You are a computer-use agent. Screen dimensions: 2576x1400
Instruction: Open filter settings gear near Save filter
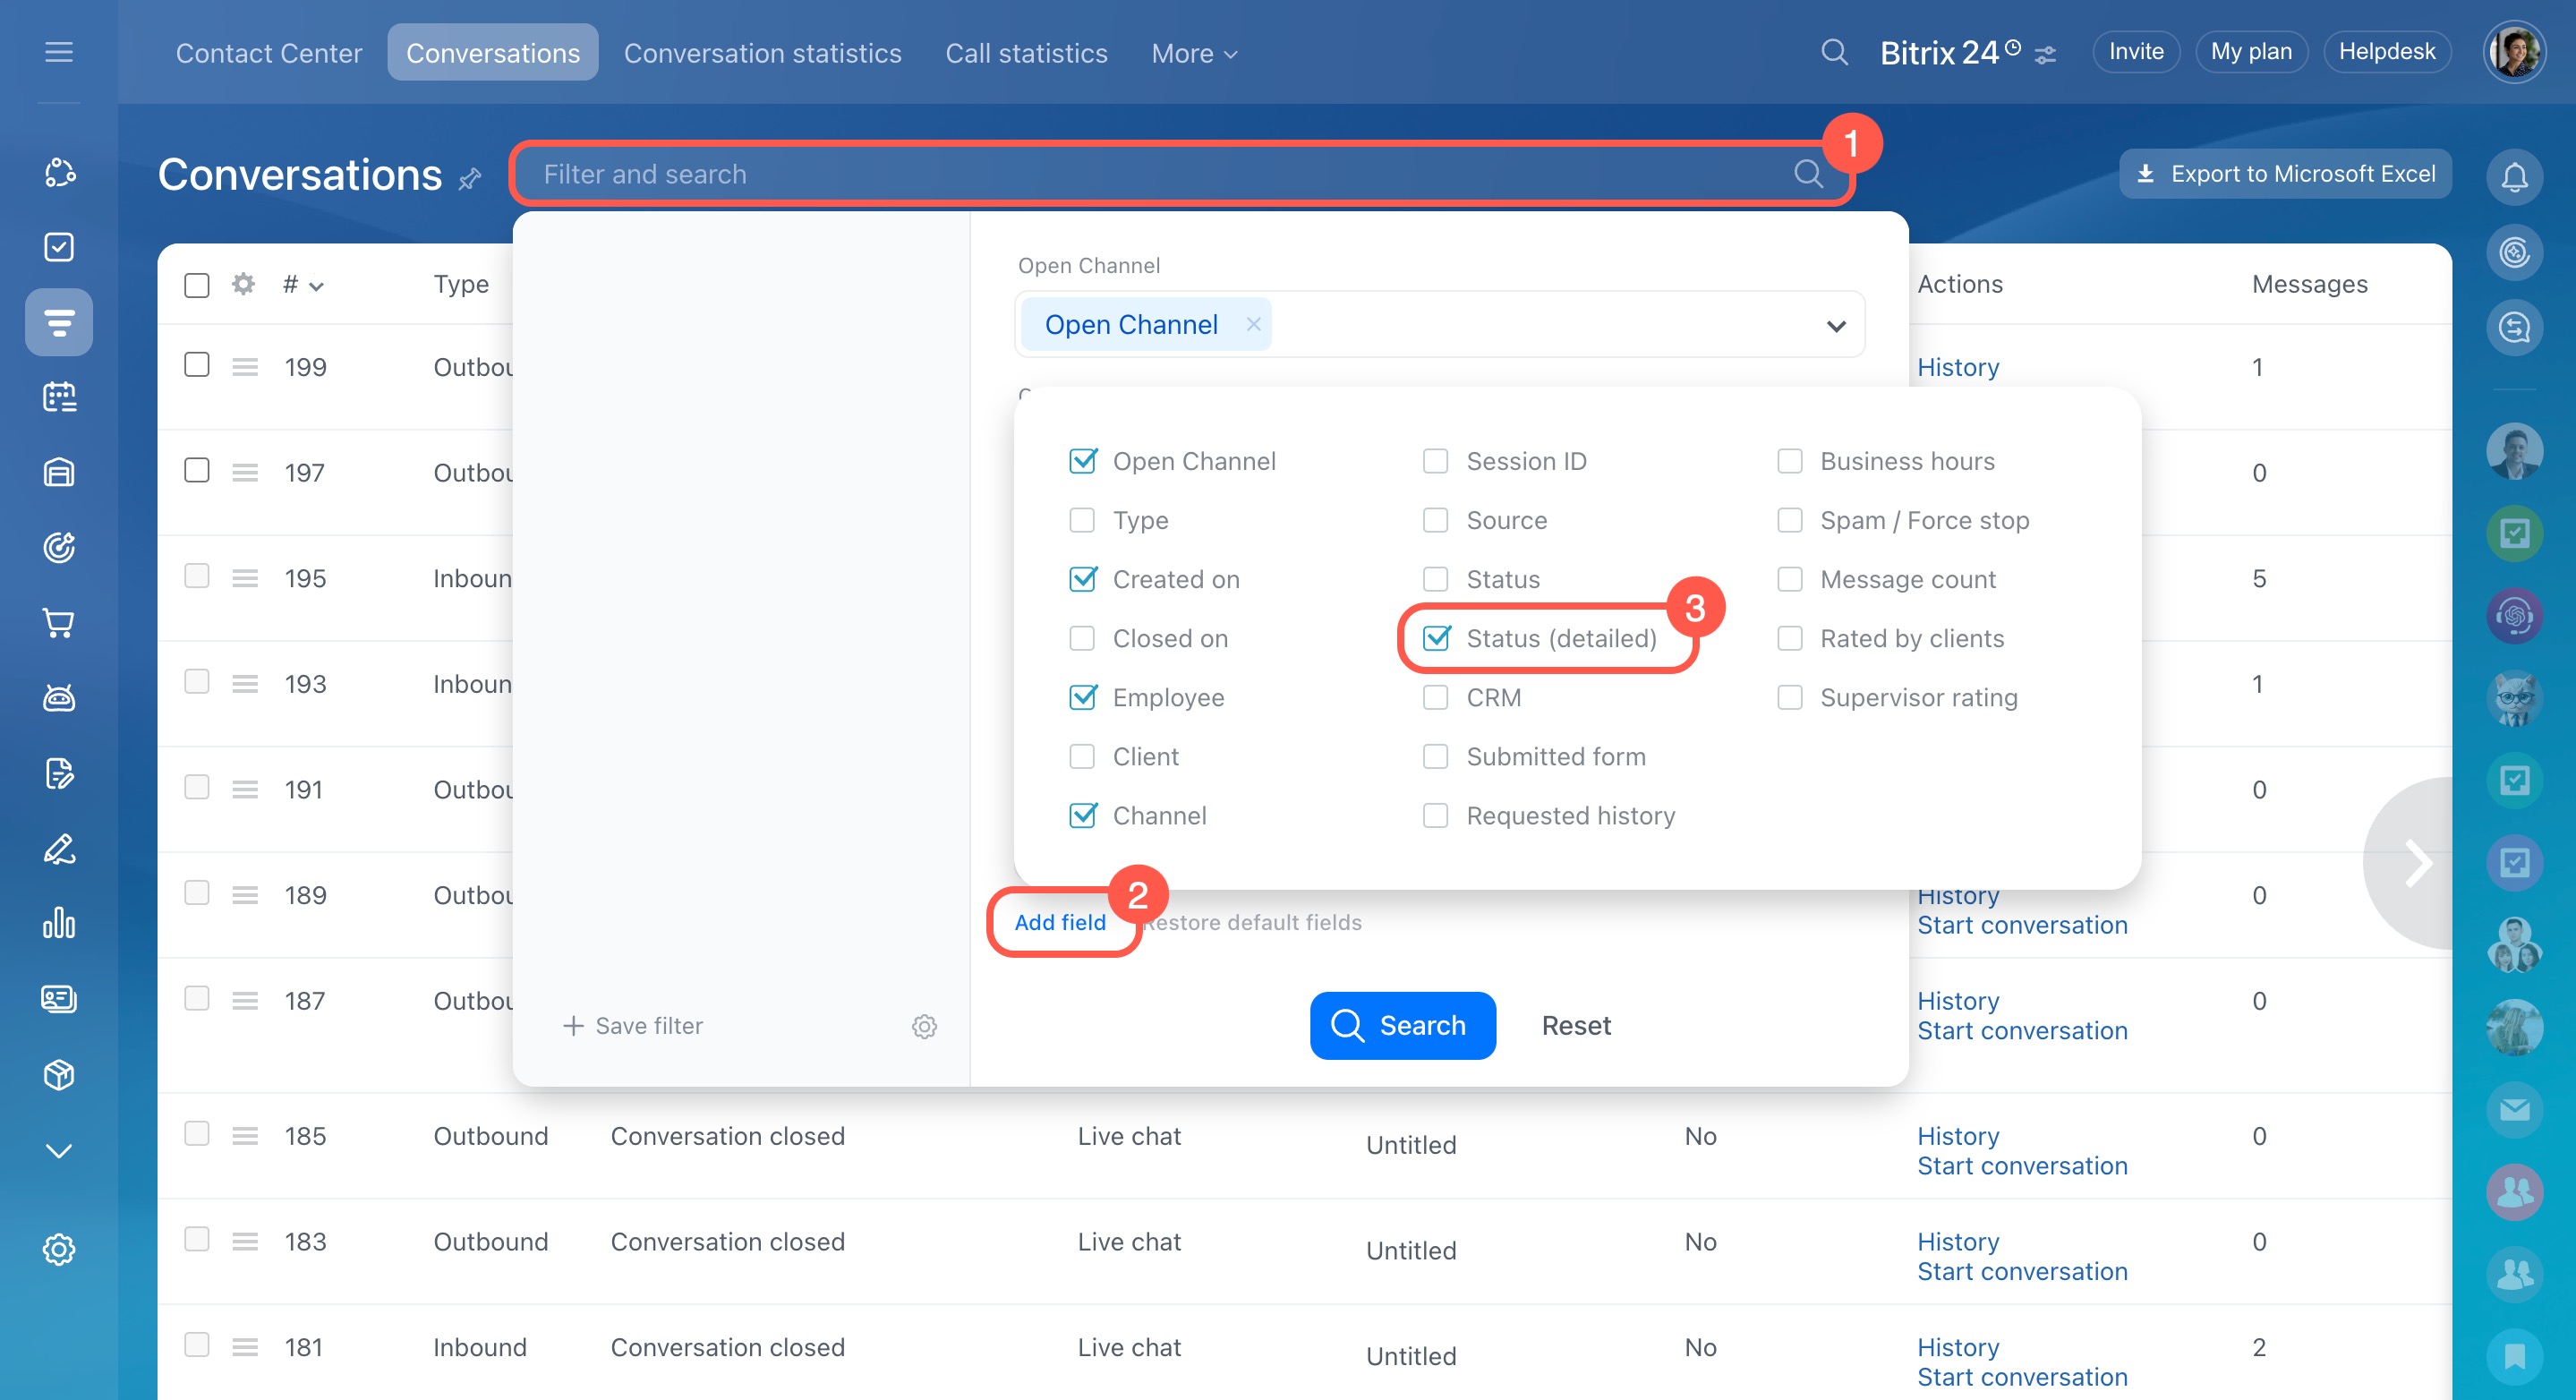(924, 1026)
